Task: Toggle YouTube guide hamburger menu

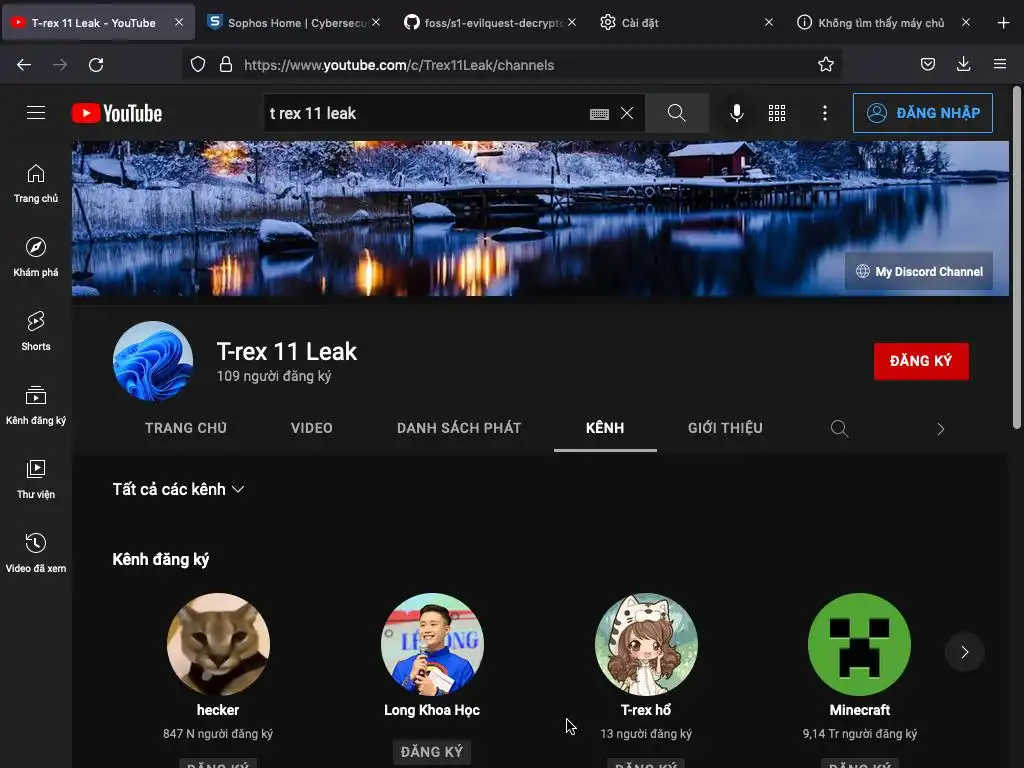Action: (36, 113)
